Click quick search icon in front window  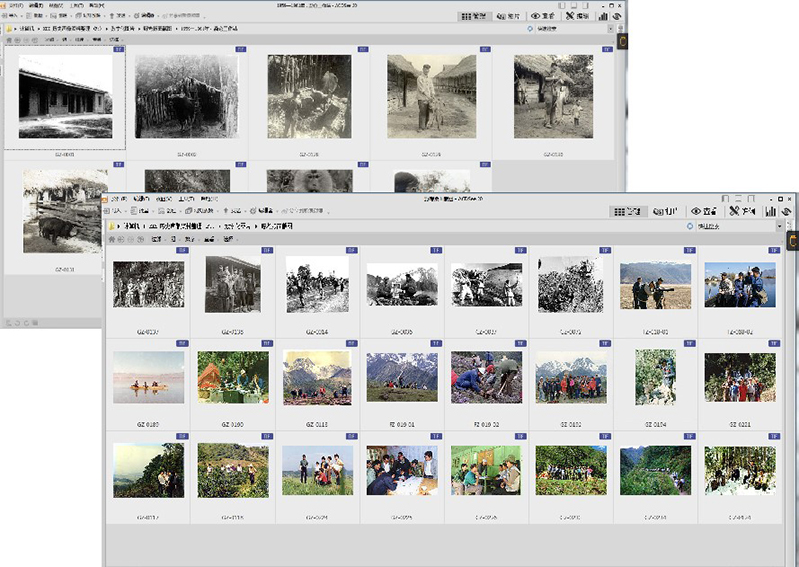click(x=690, y=227)
